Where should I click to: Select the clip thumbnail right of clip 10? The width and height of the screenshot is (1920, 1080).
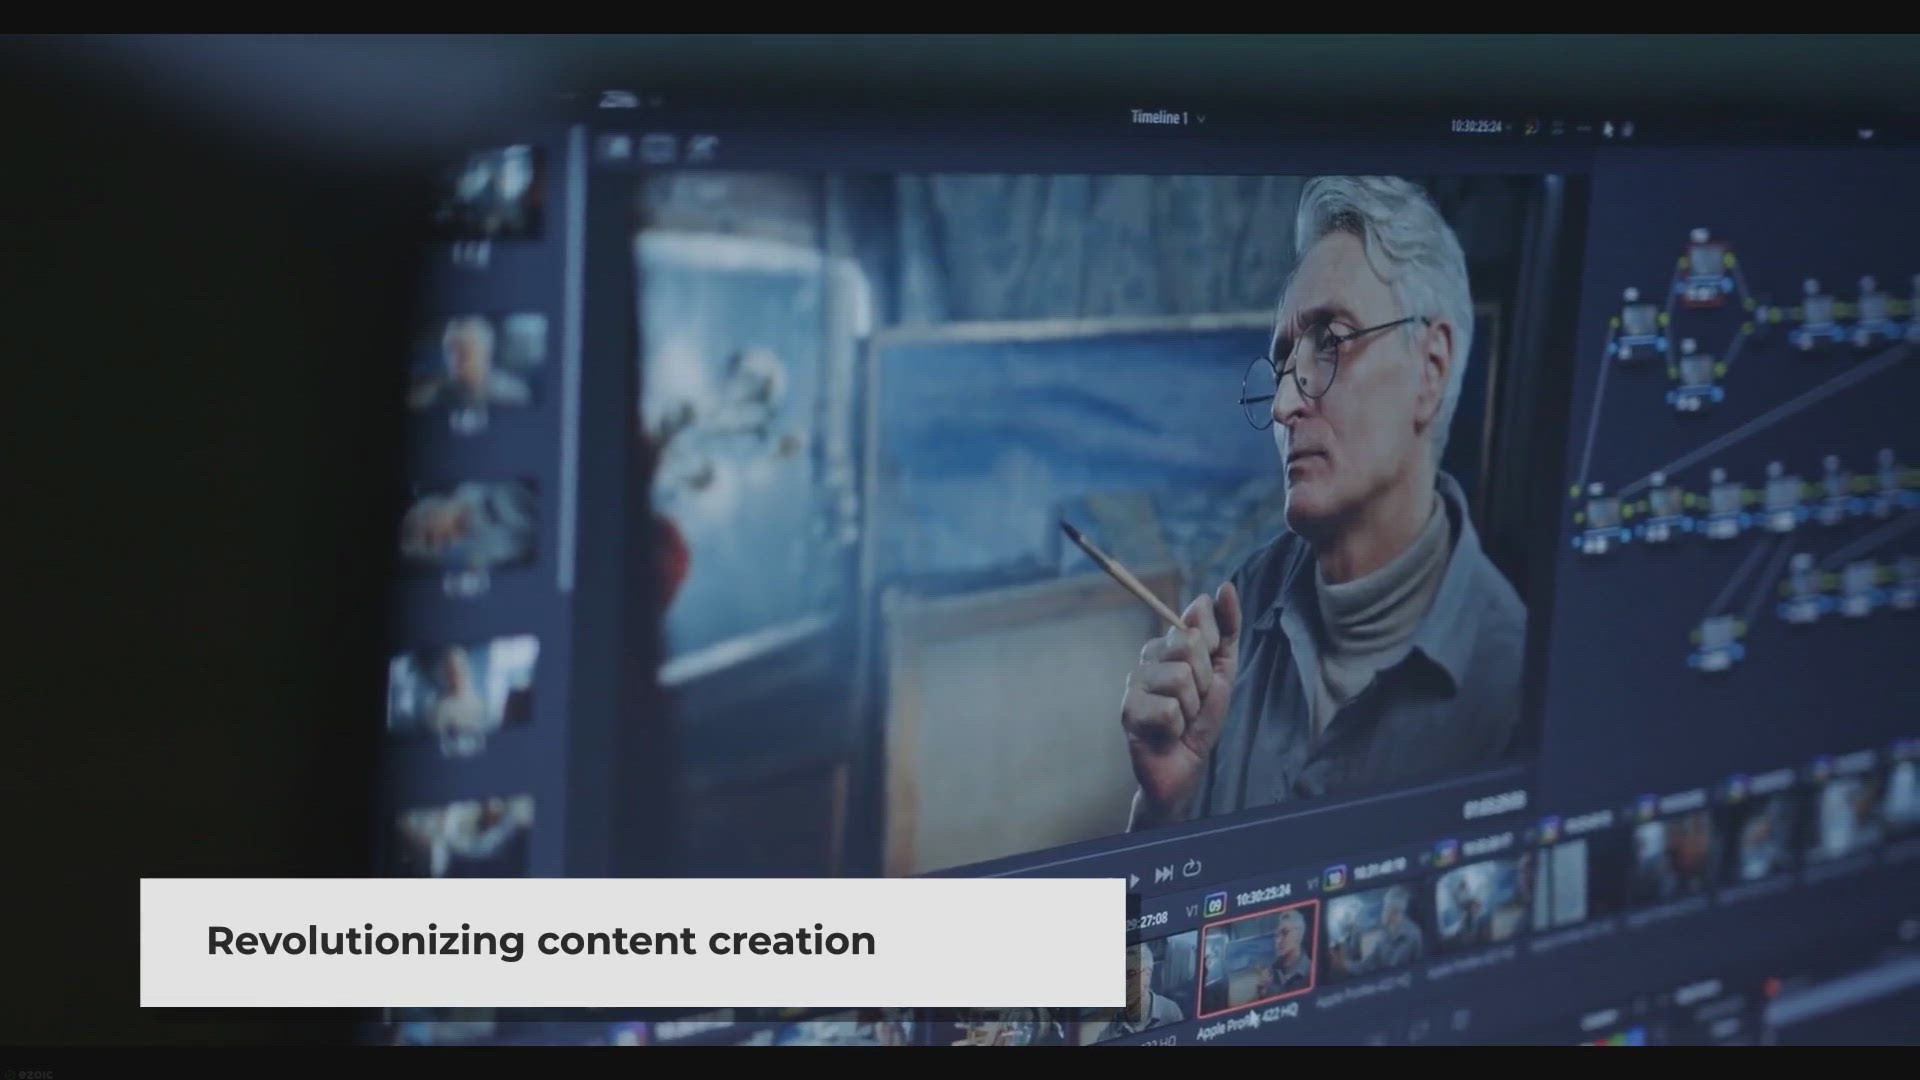[1484, 901]
